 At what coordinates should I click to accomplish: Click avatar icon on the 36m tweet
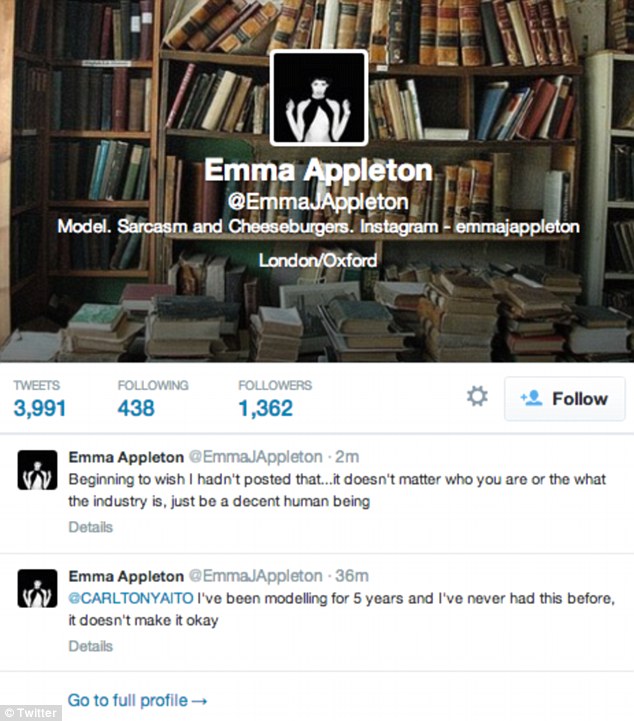click(37, 589)
